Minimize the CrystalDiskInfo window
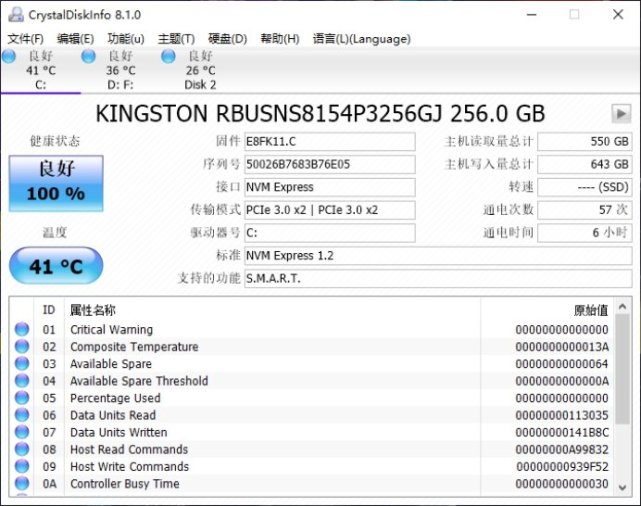This screenshot has height=506, width=641. [531, 15]
